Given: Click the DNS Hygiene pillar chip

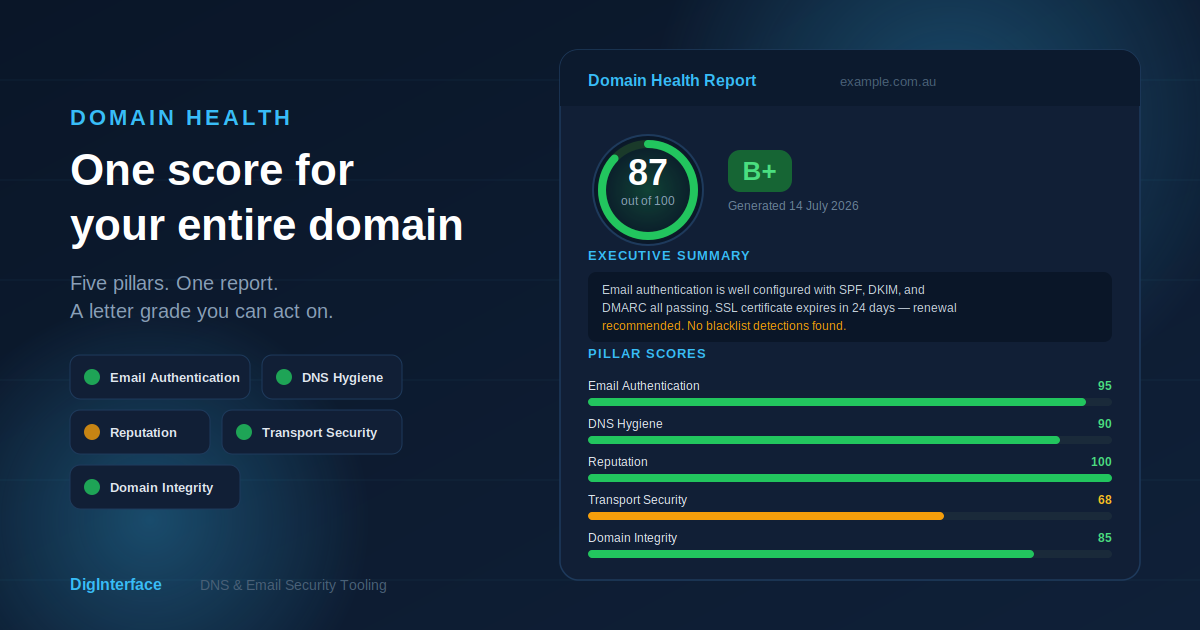Looking at the screenshot, I should [x=332, y=377].
